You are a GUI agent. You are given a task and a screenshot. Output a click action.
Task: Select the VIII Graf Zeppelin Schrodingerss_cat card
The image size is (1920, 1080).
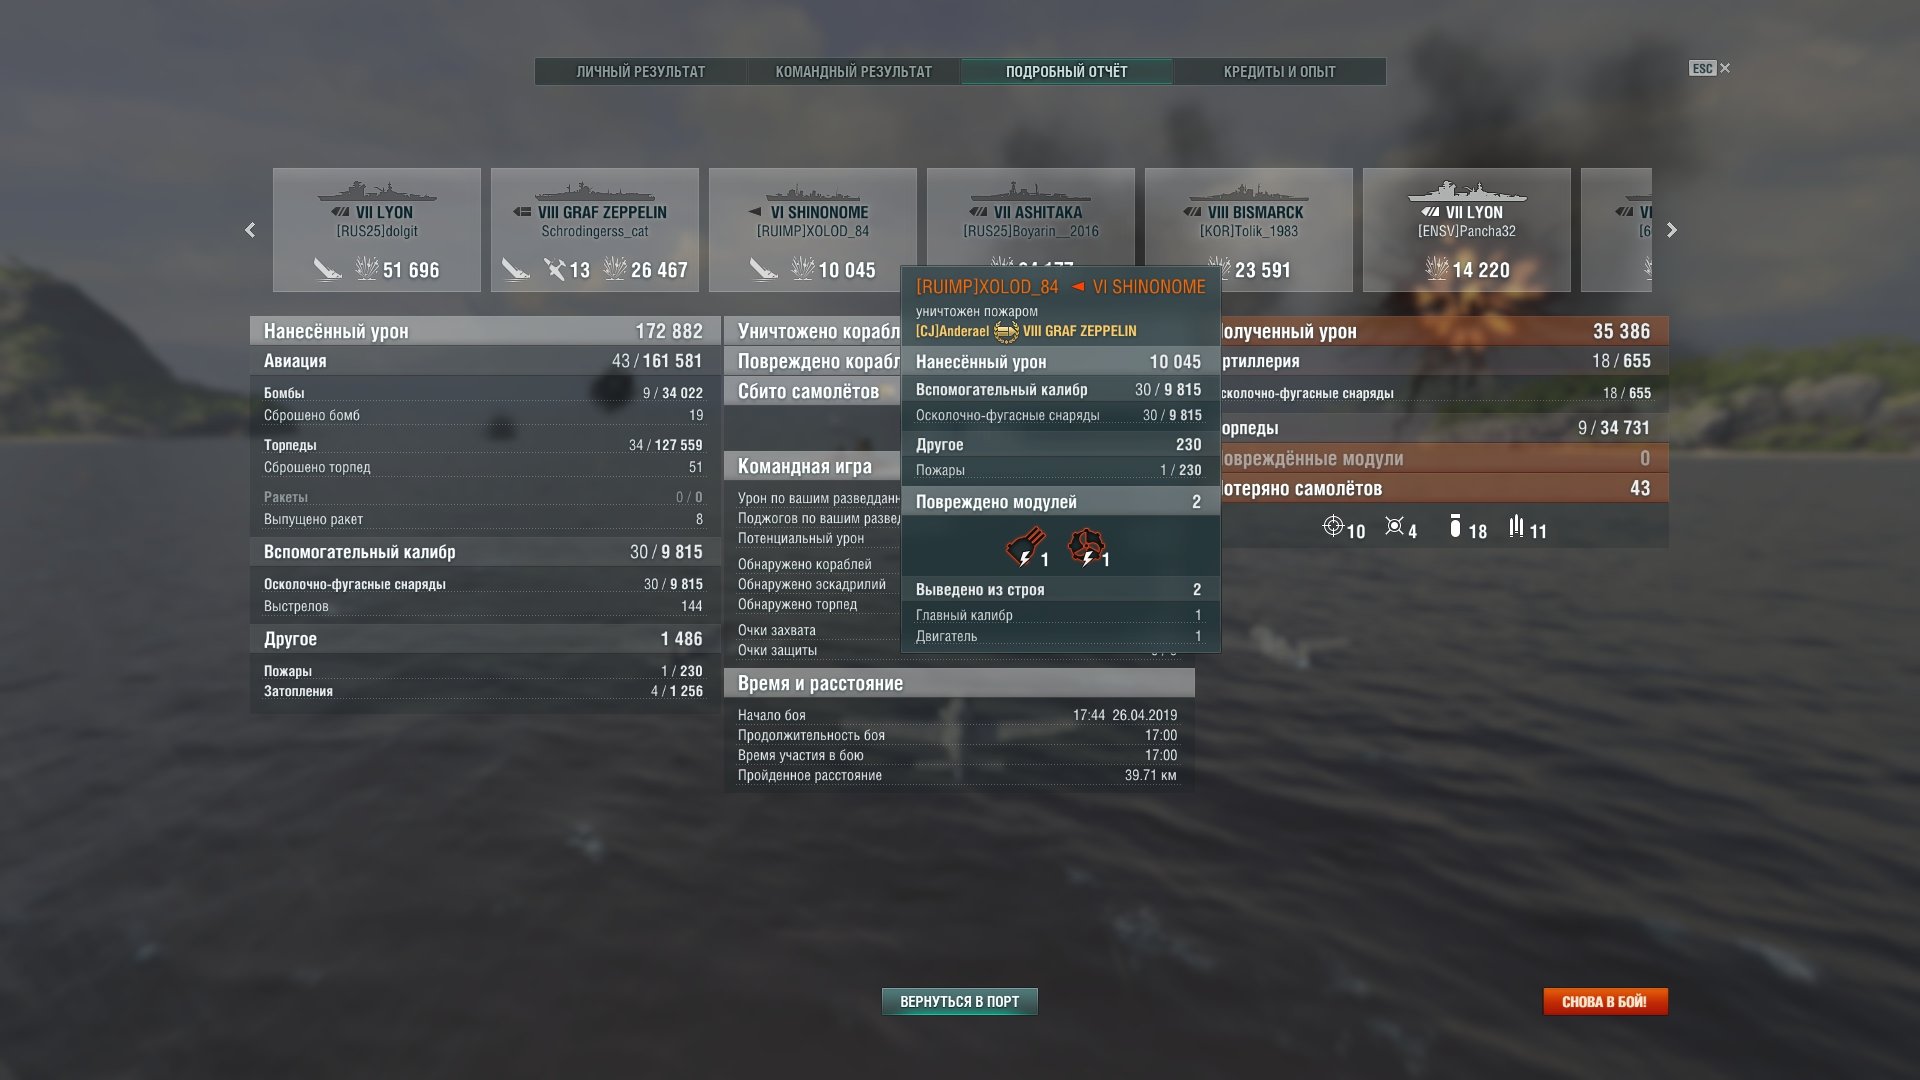tap(595, 230)
